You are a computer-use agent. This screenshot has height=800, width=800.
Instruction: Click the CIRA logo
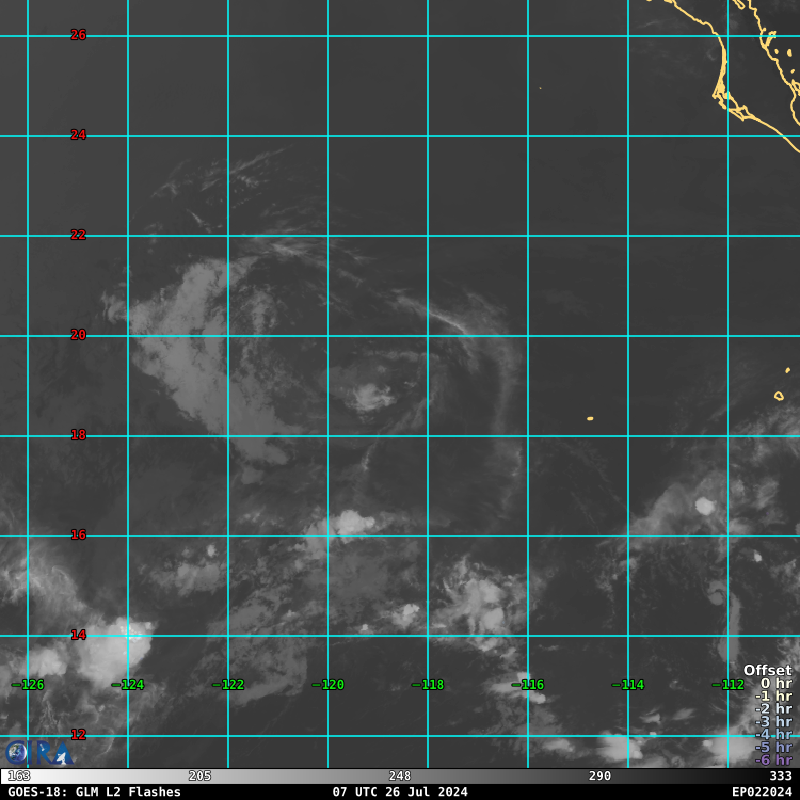click(39, 753)
